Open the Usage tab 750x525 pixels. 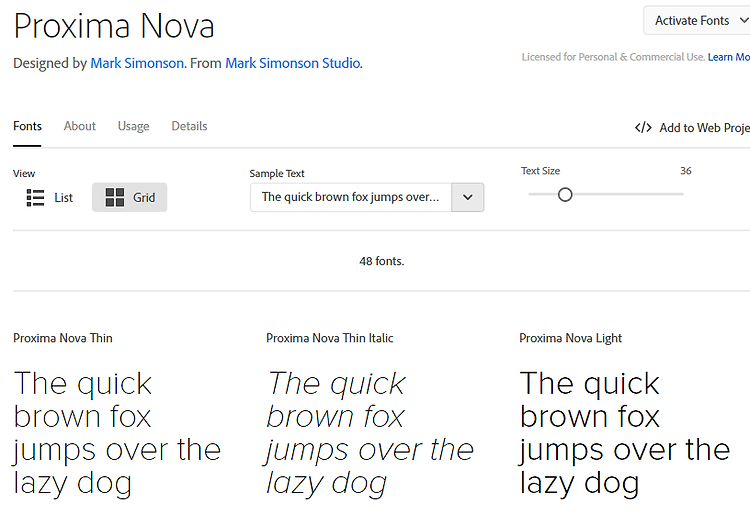coord(133,126)
